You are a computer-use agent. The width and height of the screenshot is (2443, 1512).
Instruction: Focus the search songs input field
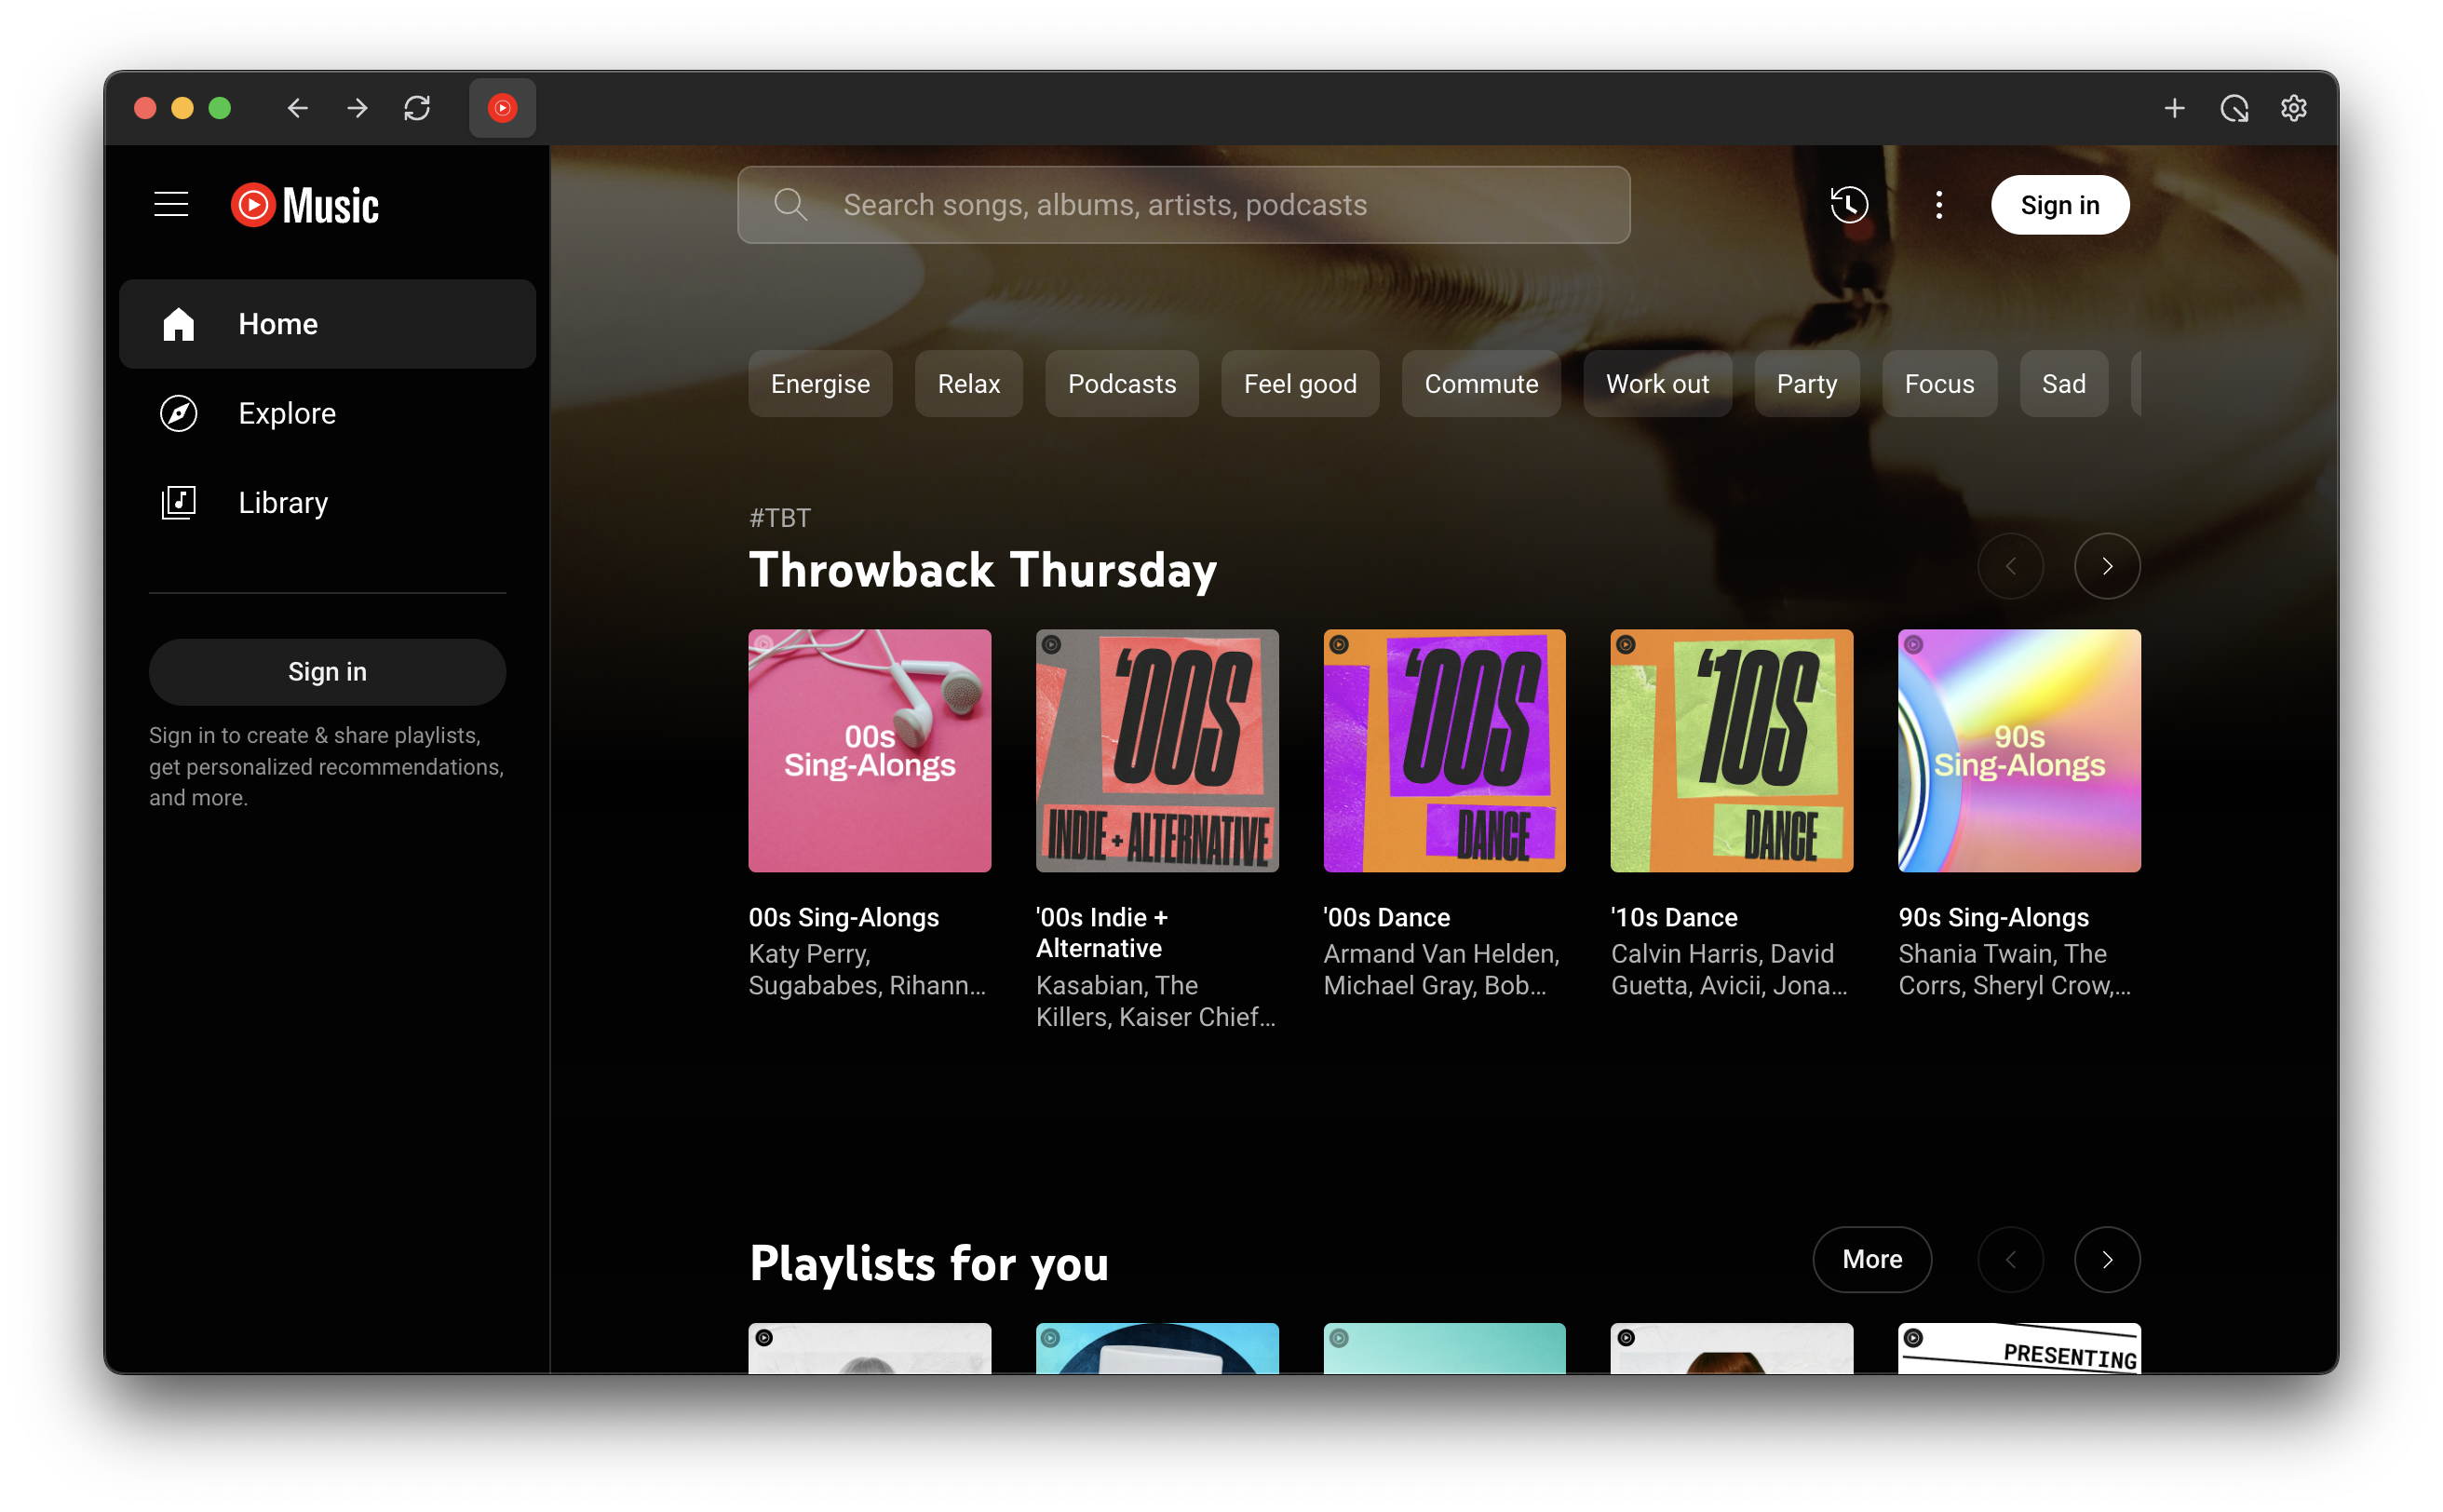[x=1183, y=205]
